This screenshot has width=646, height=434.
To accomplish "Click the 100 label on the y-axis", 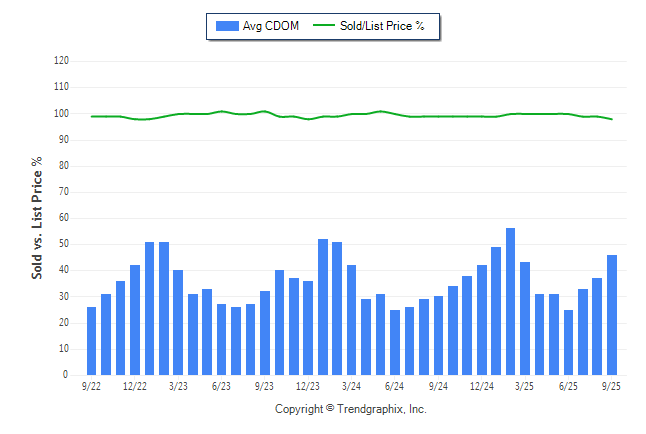I will [x=61, y=113].
